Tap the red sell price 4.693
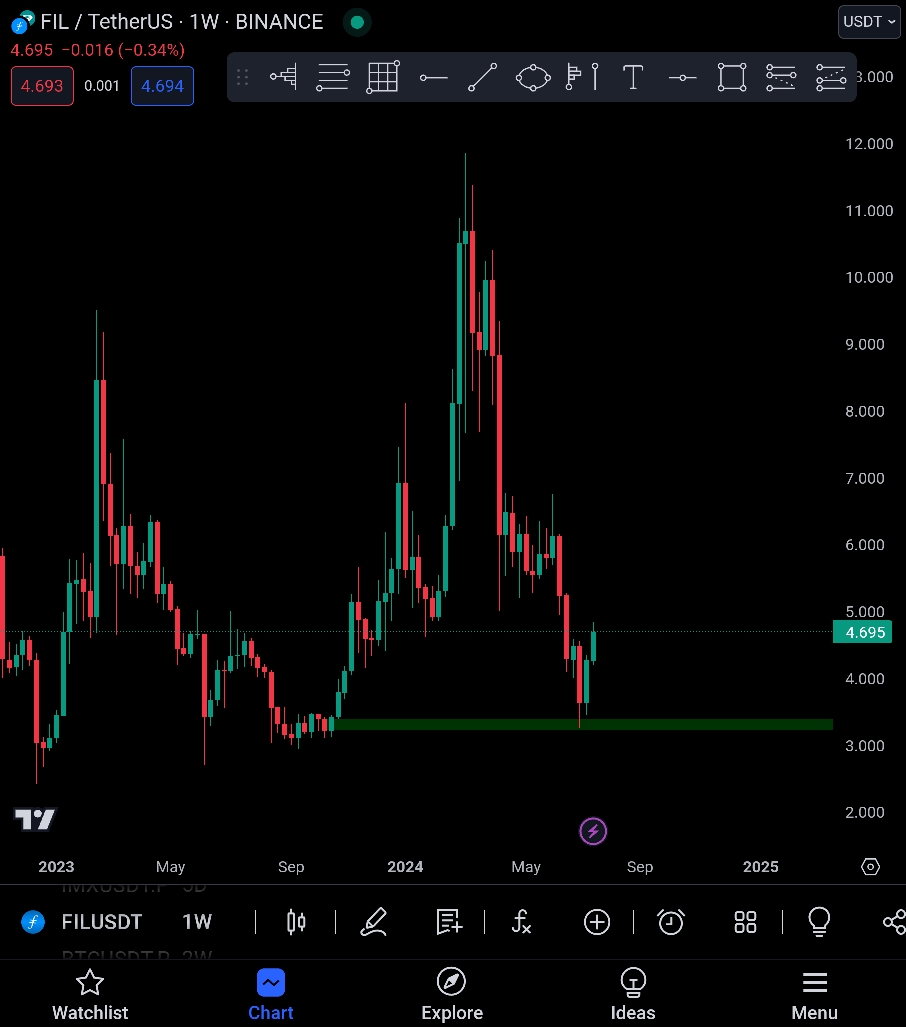This screenshot has height=1027, width=906. click(x=42, y=86)
